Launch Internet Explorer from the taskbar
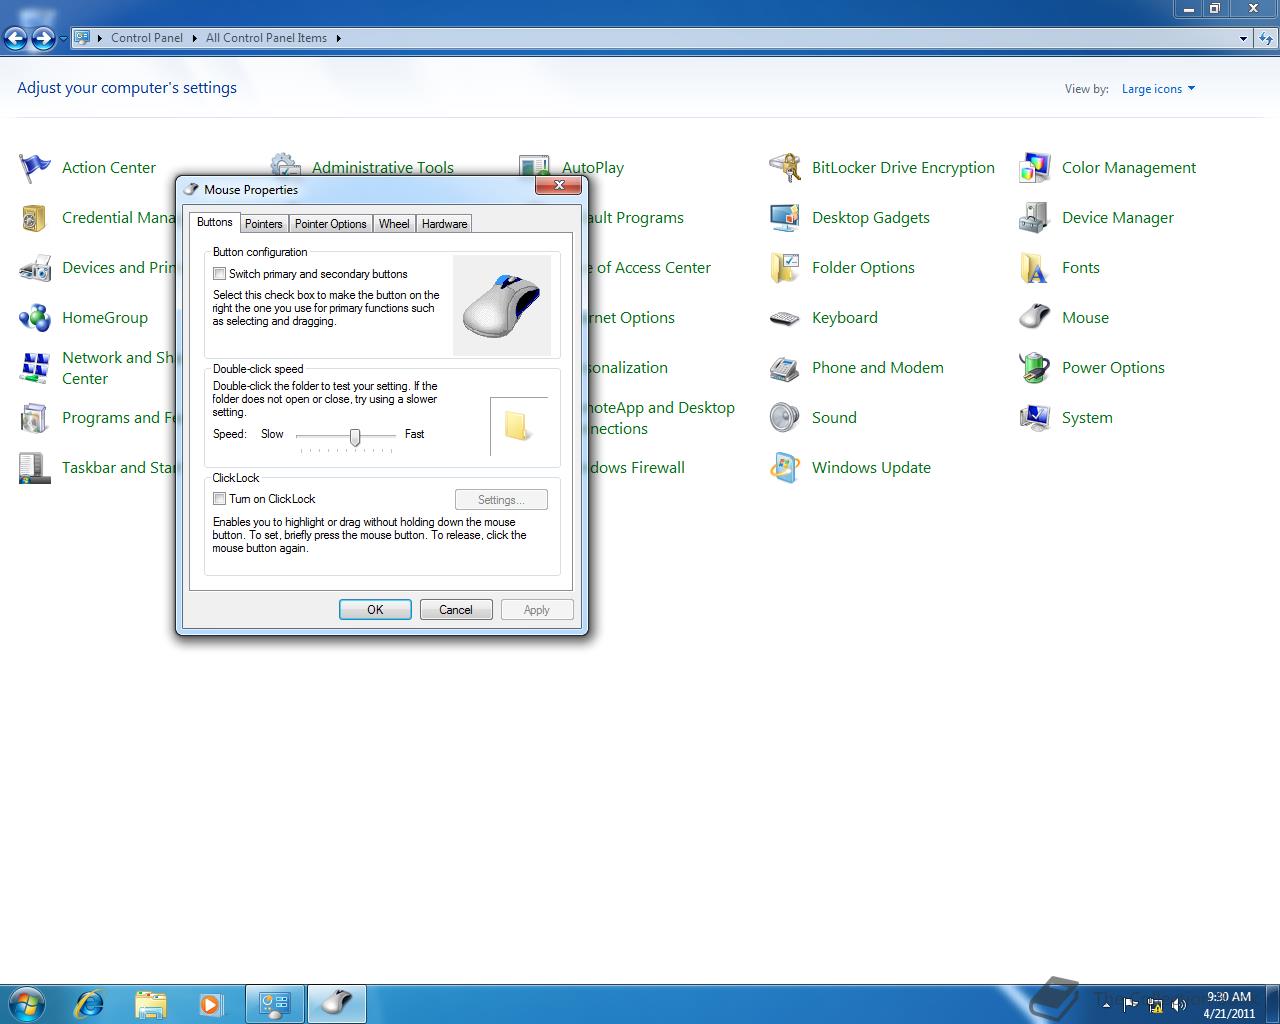 tap(89, 1004)
